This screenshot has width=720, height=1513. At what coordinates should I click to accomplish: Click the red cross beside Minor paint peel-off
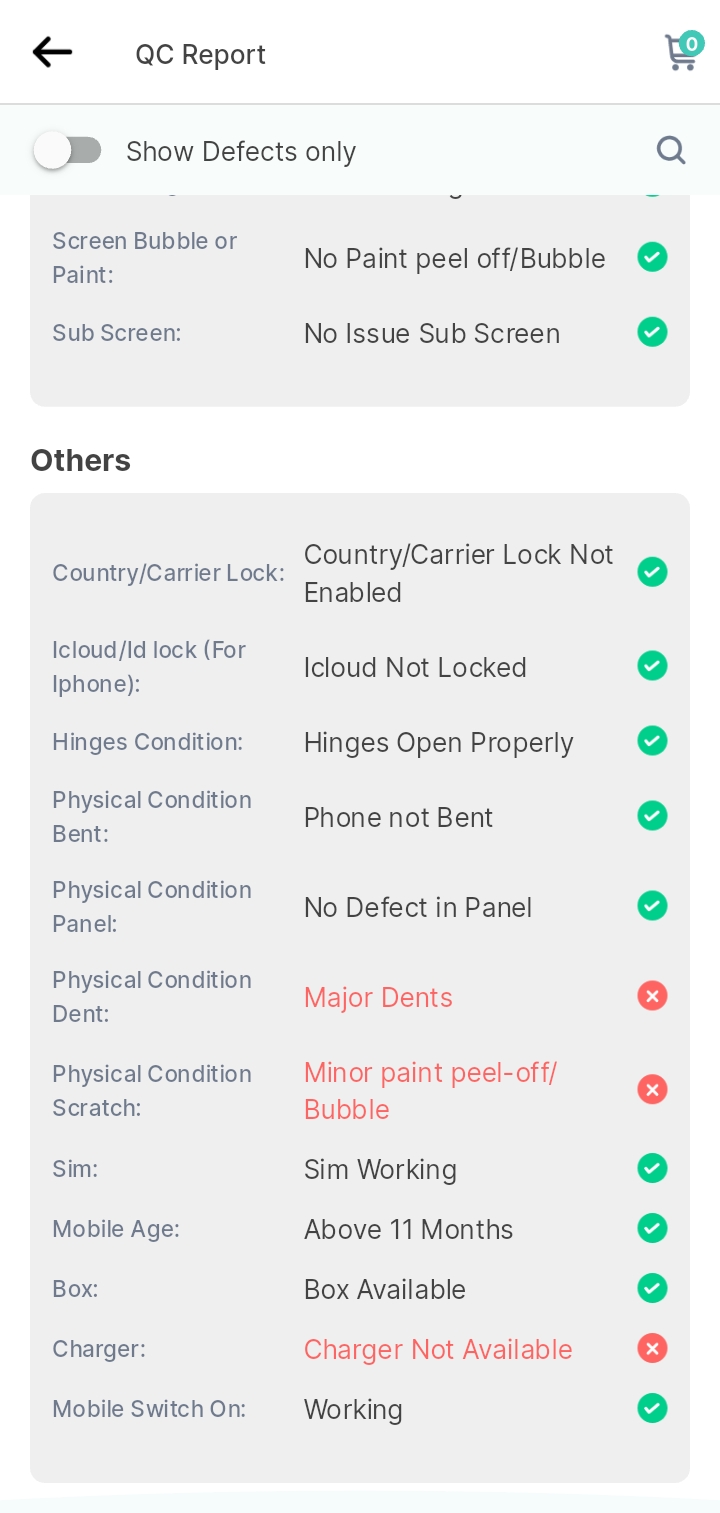(x=652, y=1089)
